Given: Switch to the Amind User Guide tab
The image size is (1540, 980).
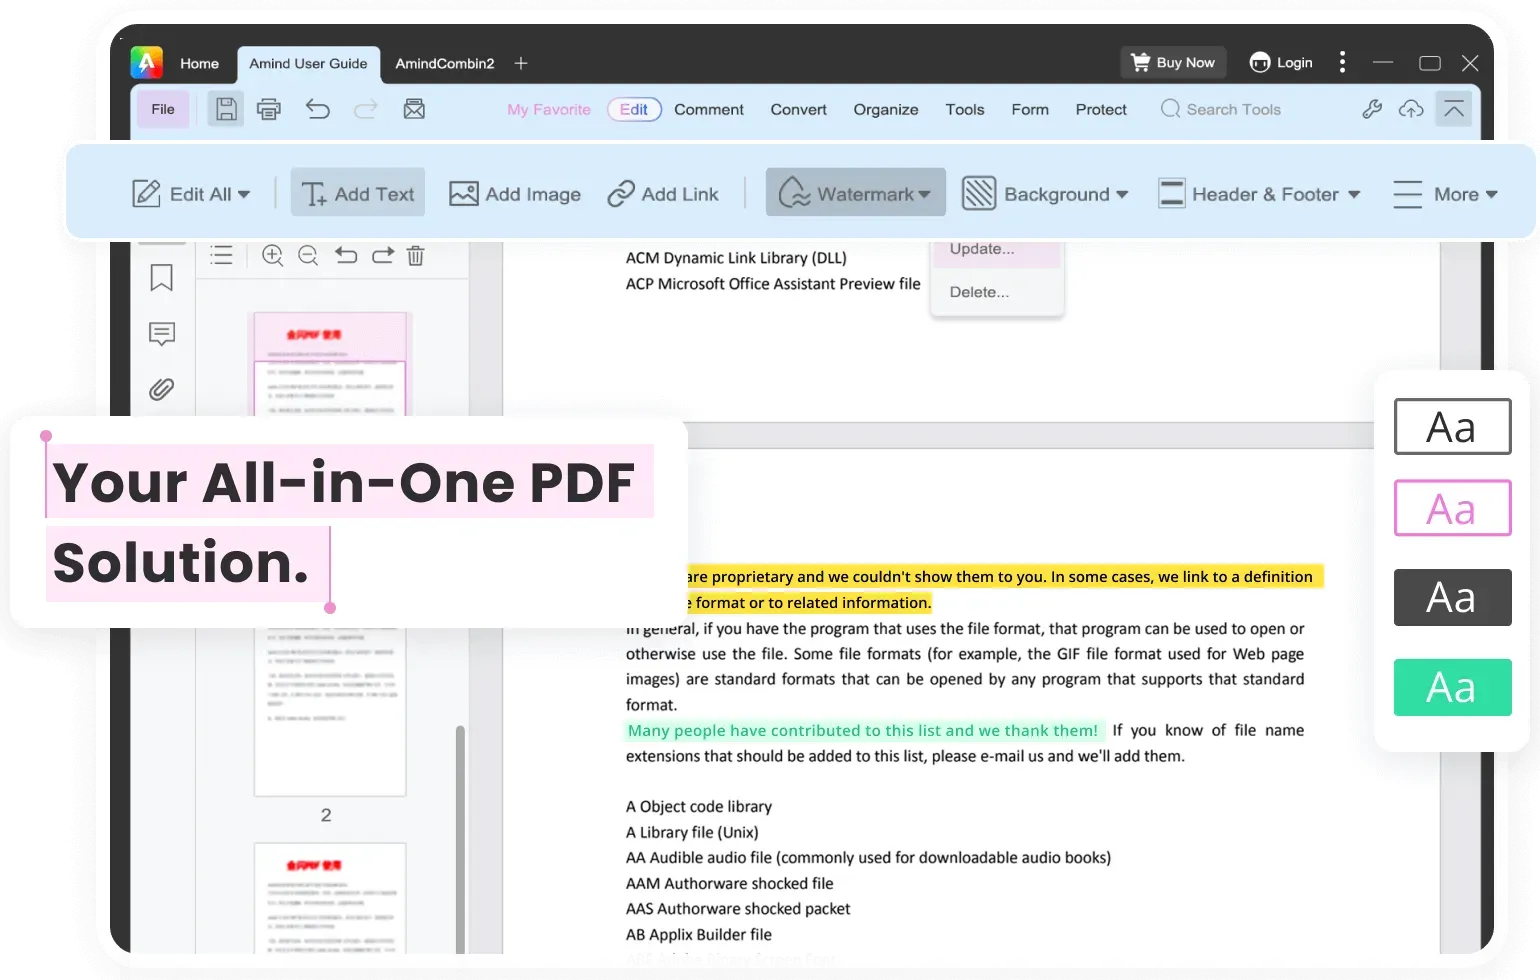Looking at the screenshot, I should (309, 63).
